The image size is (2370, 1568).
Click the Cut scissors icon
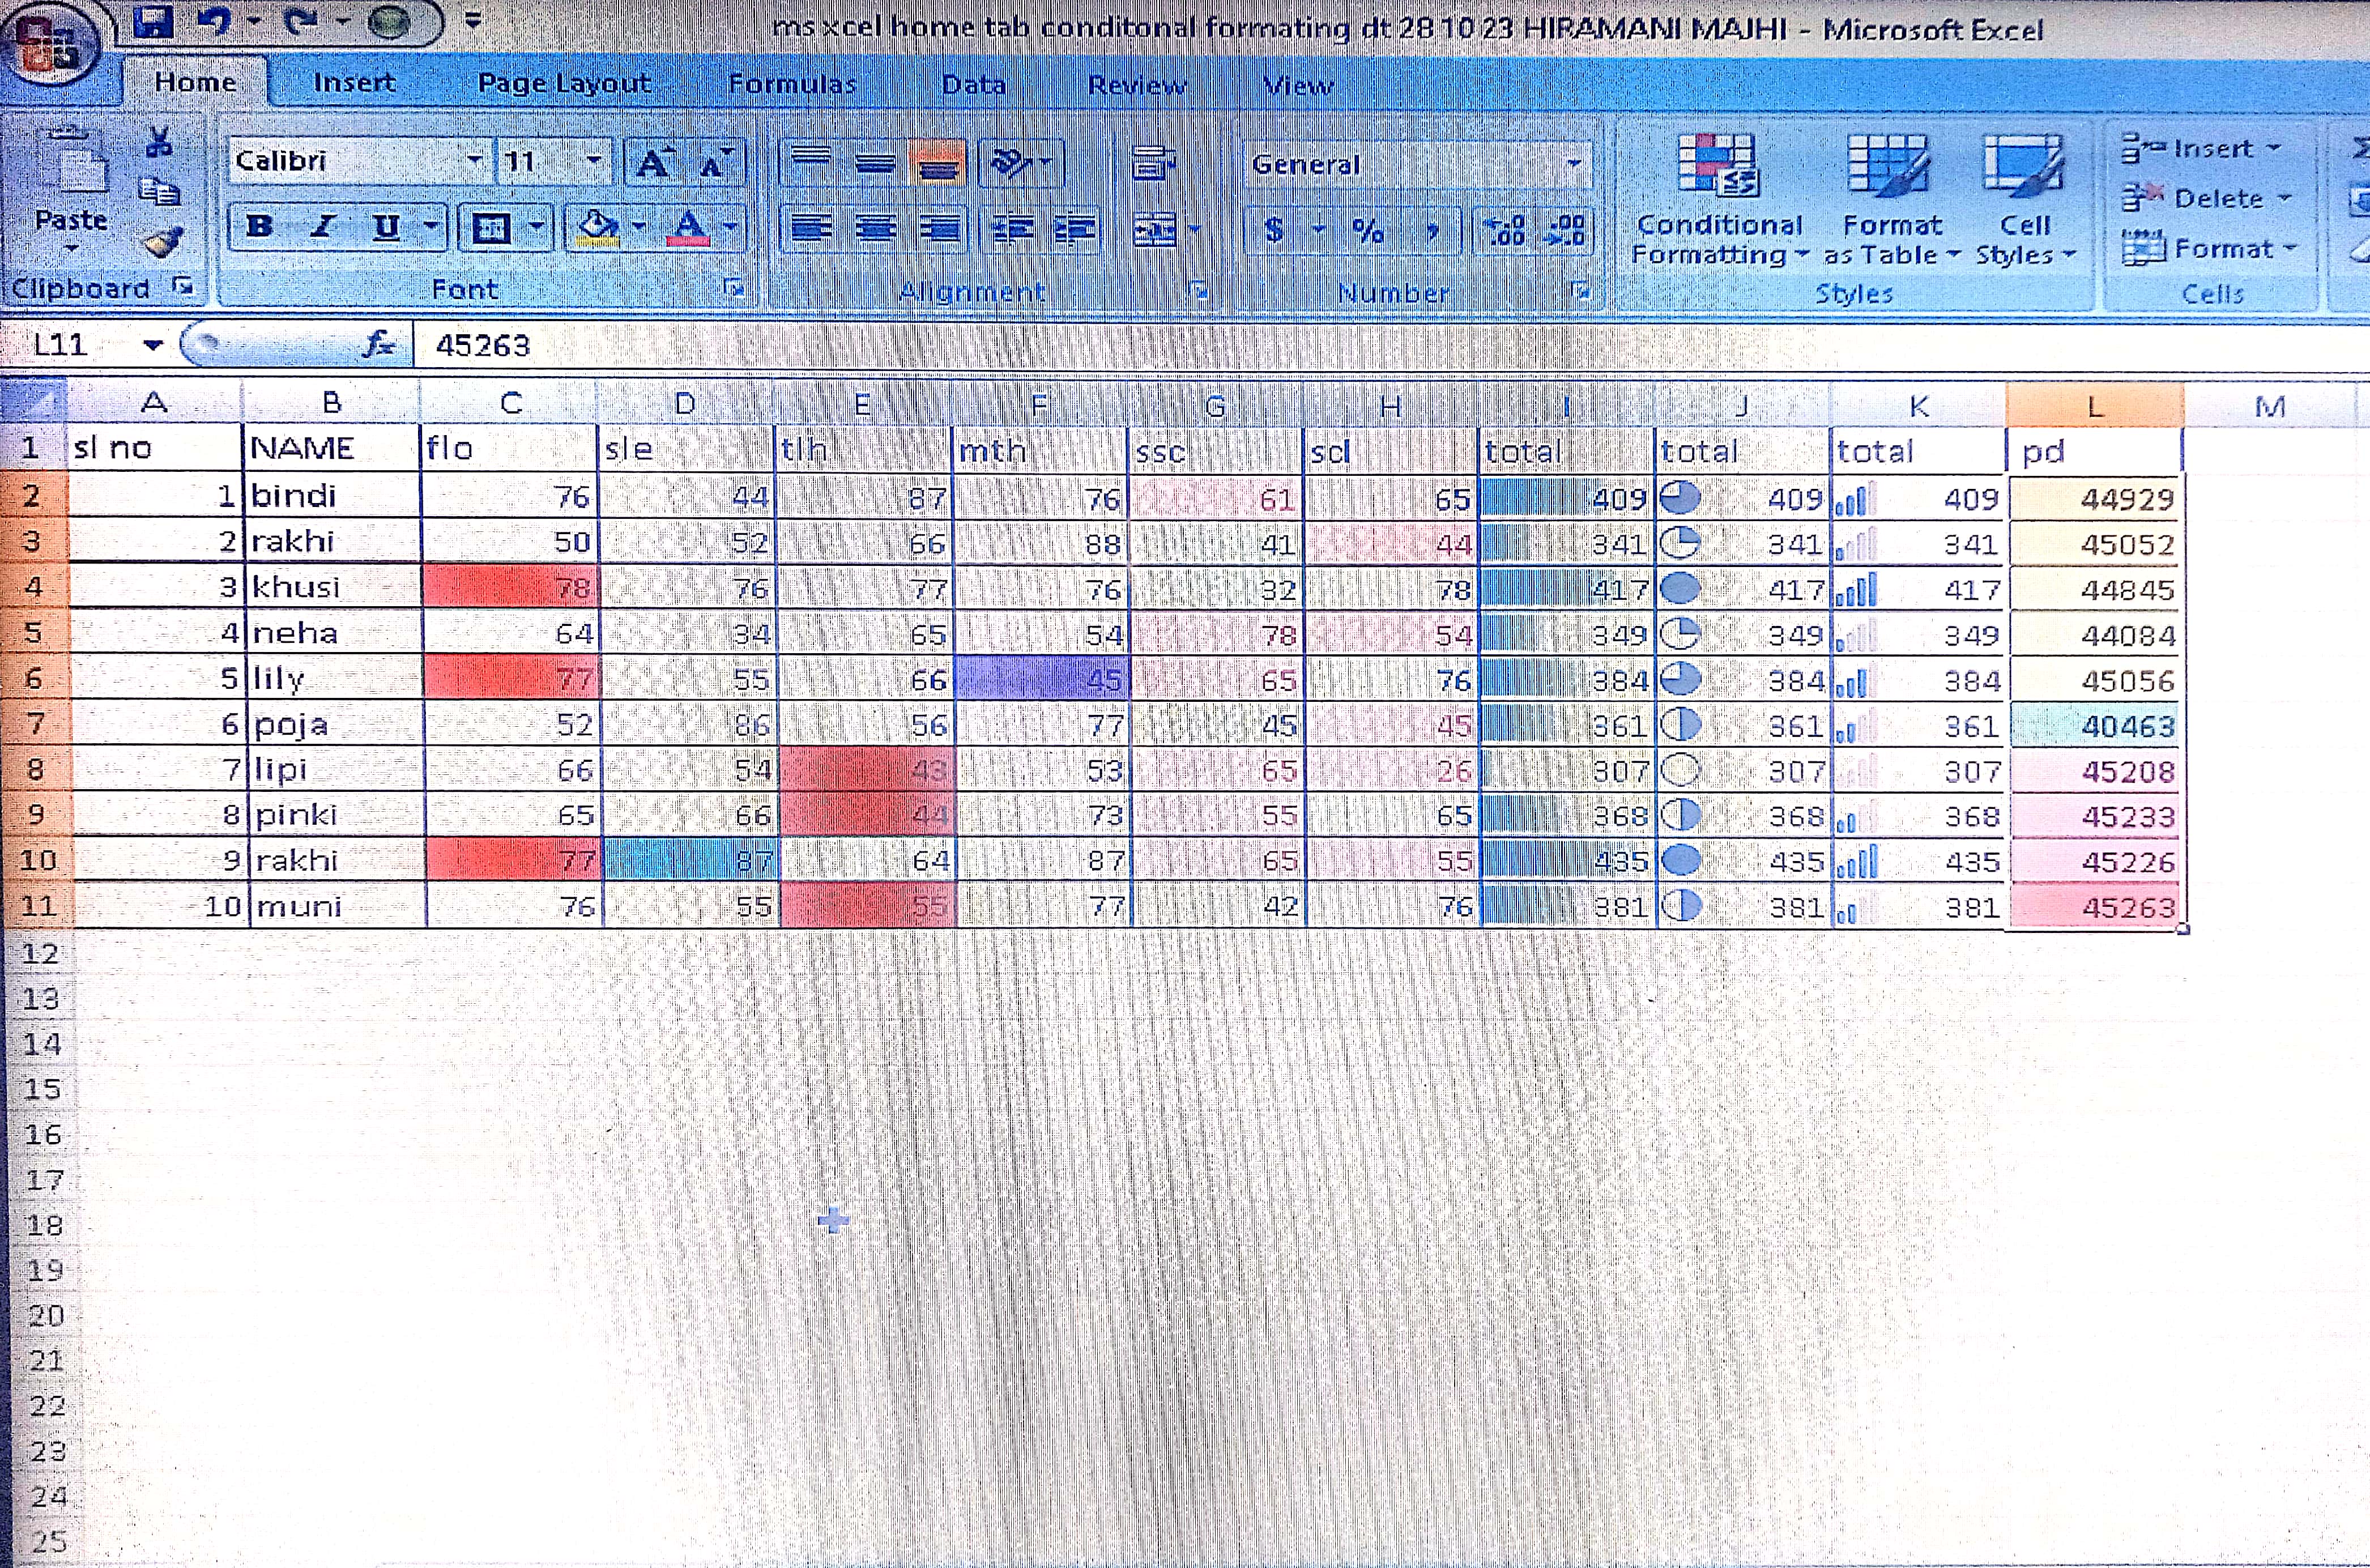tap(158, 143)
